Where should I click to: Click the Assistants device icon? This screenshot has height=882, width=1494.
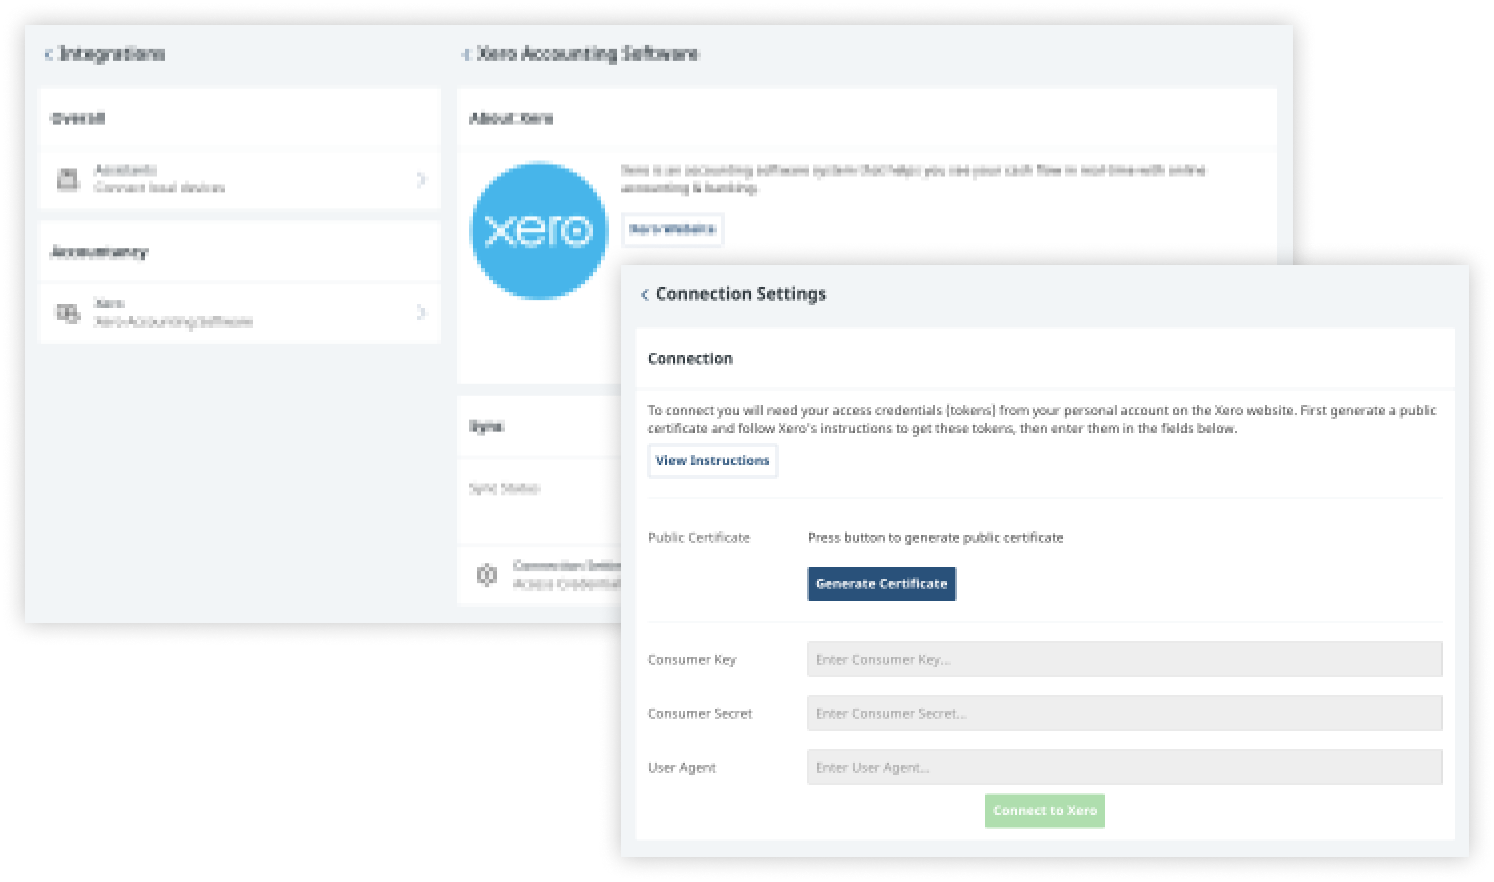[68, 179]
